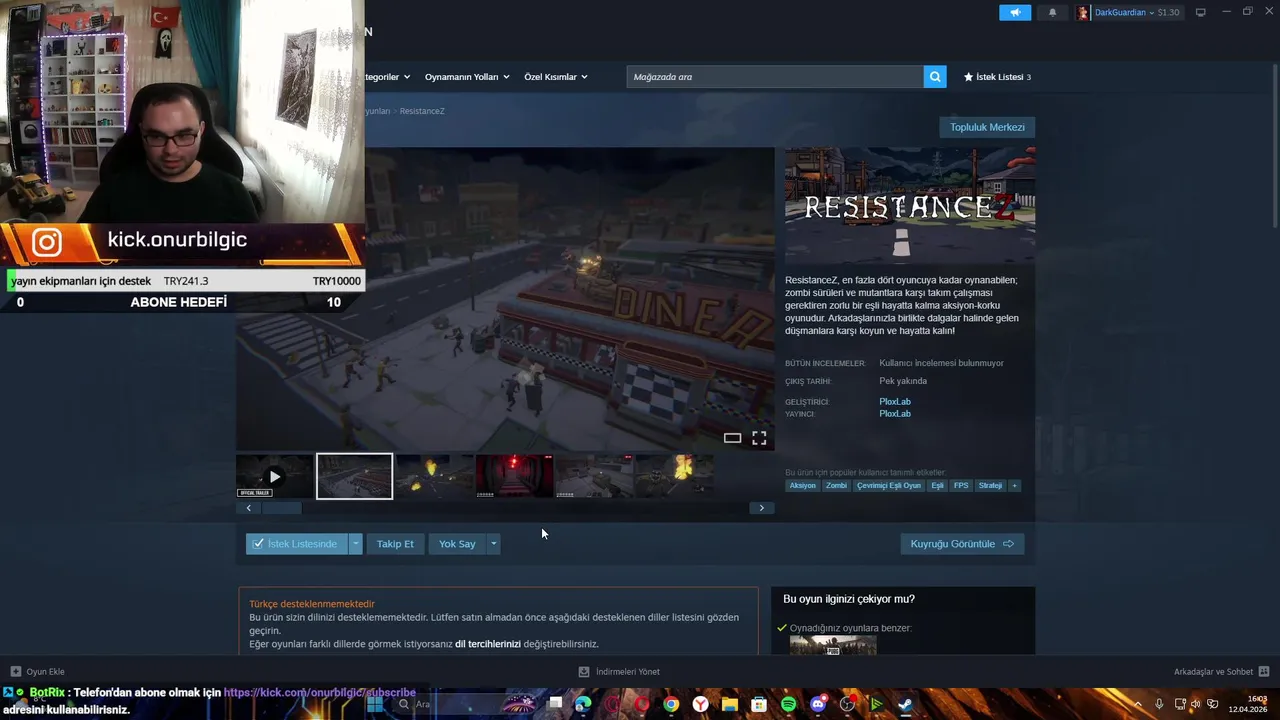
Task: Open Spotify from the taskbar
Action: pyautogui.click(x=788, y=704)
